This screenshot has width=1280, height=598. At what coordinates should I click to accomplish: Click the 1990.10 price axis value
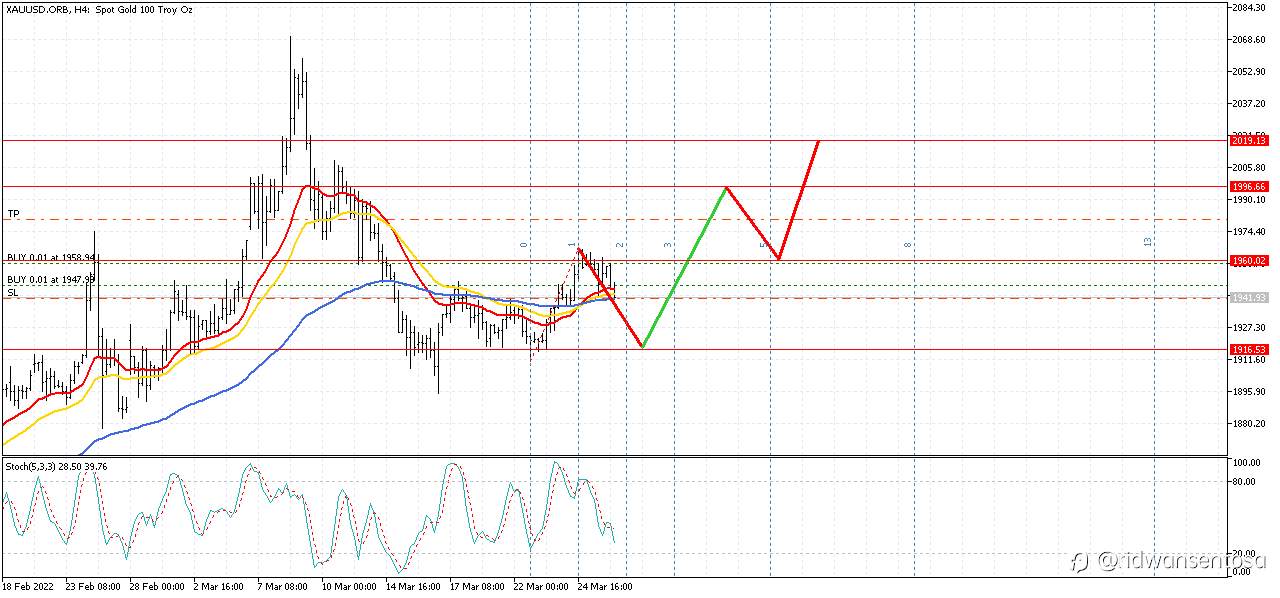point(1249,200)
